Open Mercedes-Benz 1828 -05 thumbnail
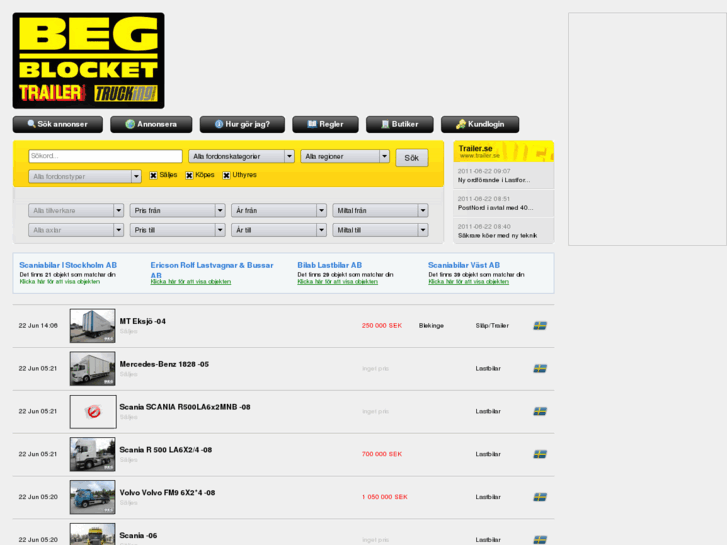 click(x=93, y=369)
